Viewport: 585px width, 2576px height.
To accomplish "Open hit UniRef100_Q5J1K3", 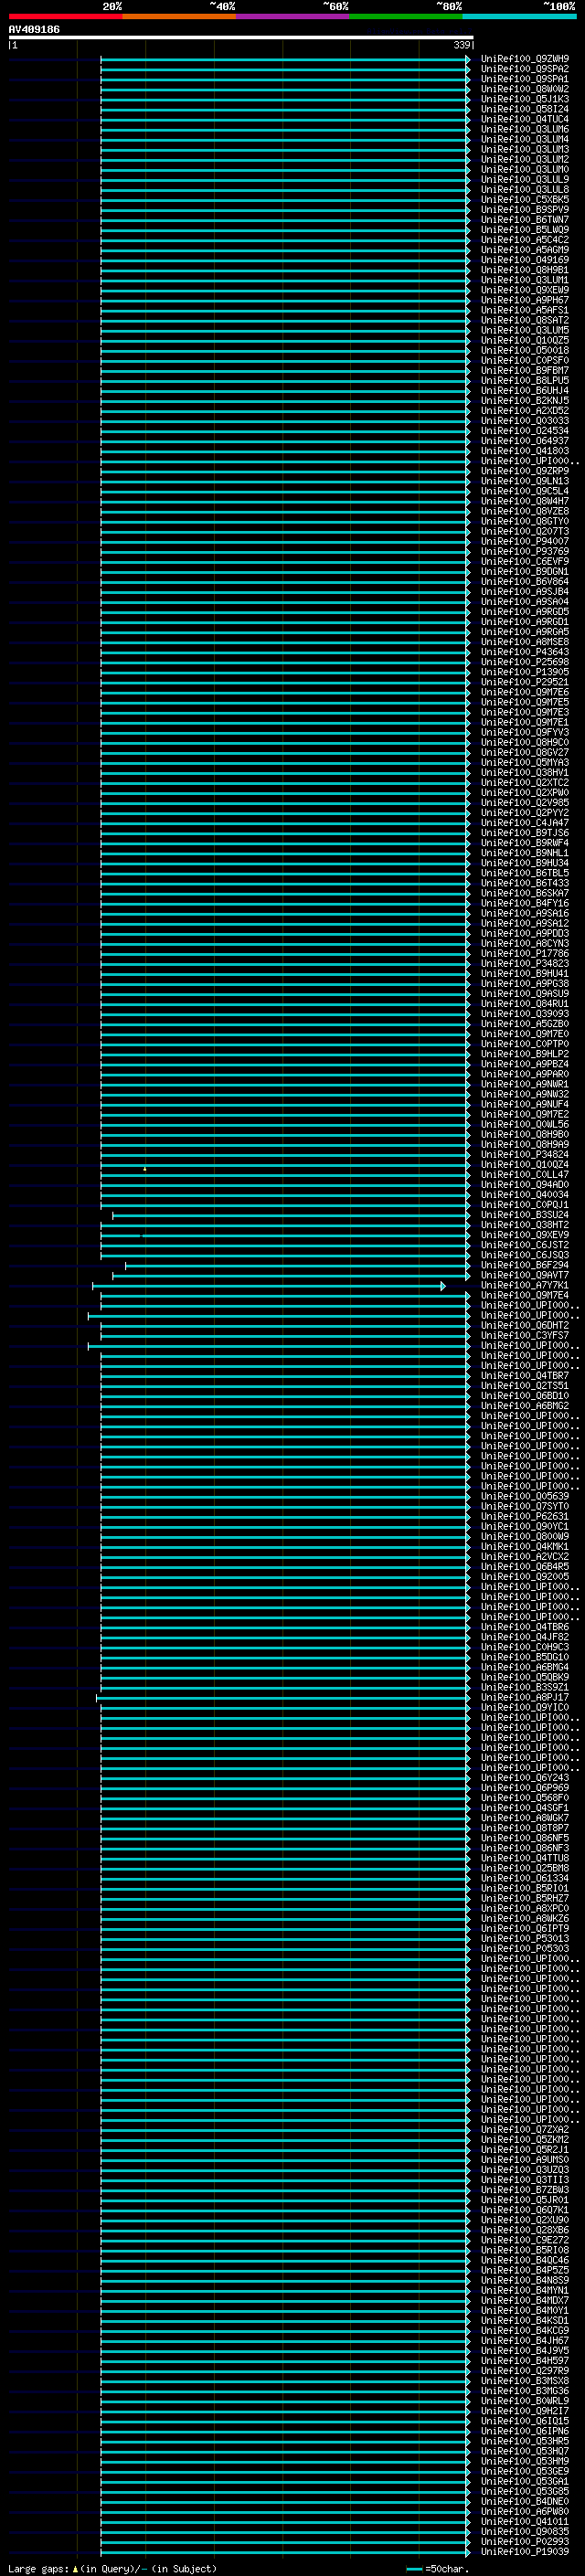I will click(x=525, y=99).
